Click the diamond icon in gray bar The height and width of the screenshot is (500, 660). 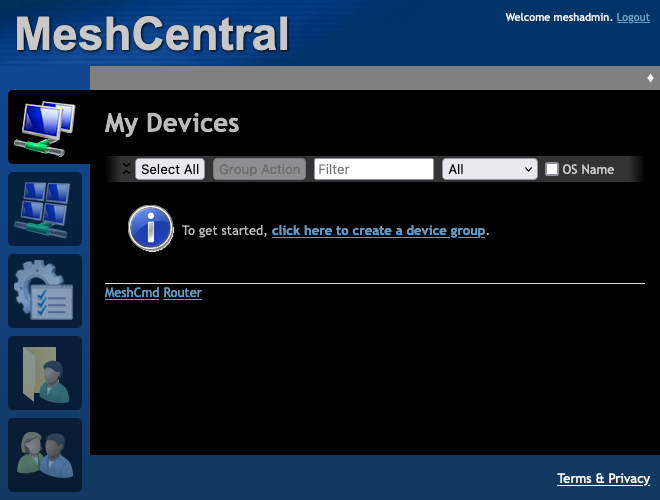[x=650, y=78]
